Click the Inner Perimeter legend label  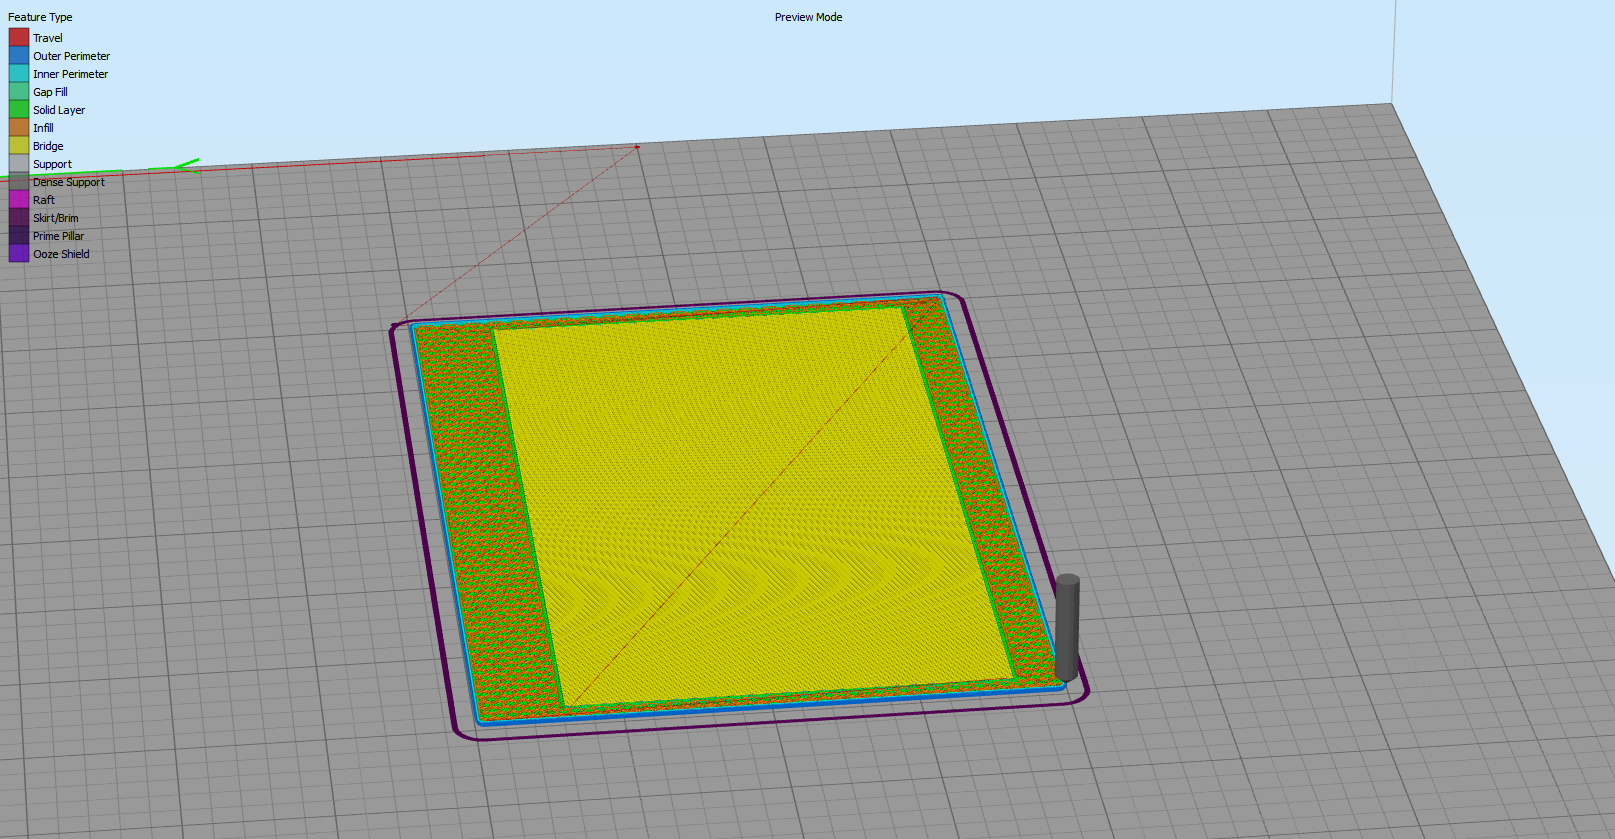pyautogui.click(x=70, y=74)
